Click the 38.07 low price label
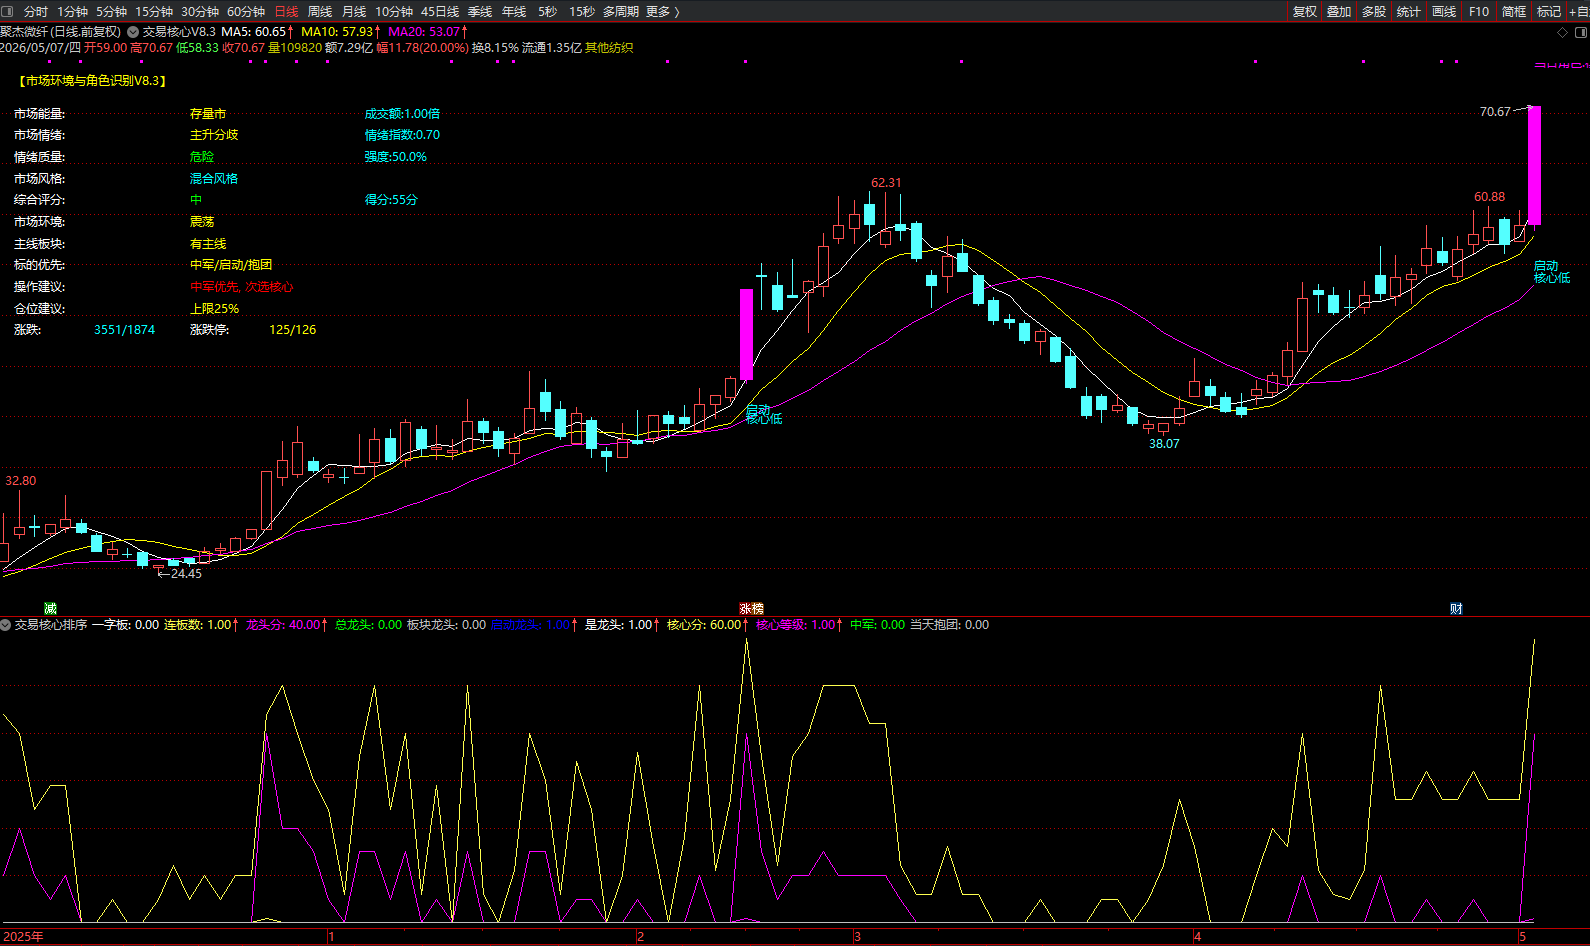This screenshot has height=946, width=1590. (1164, 444)
